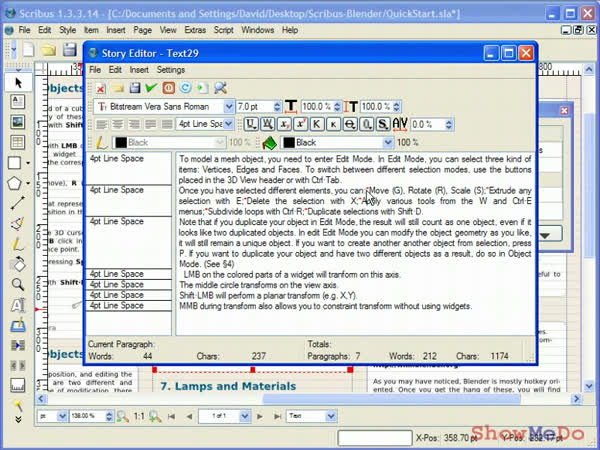Select Eye Dropper tool

[18, 404]
